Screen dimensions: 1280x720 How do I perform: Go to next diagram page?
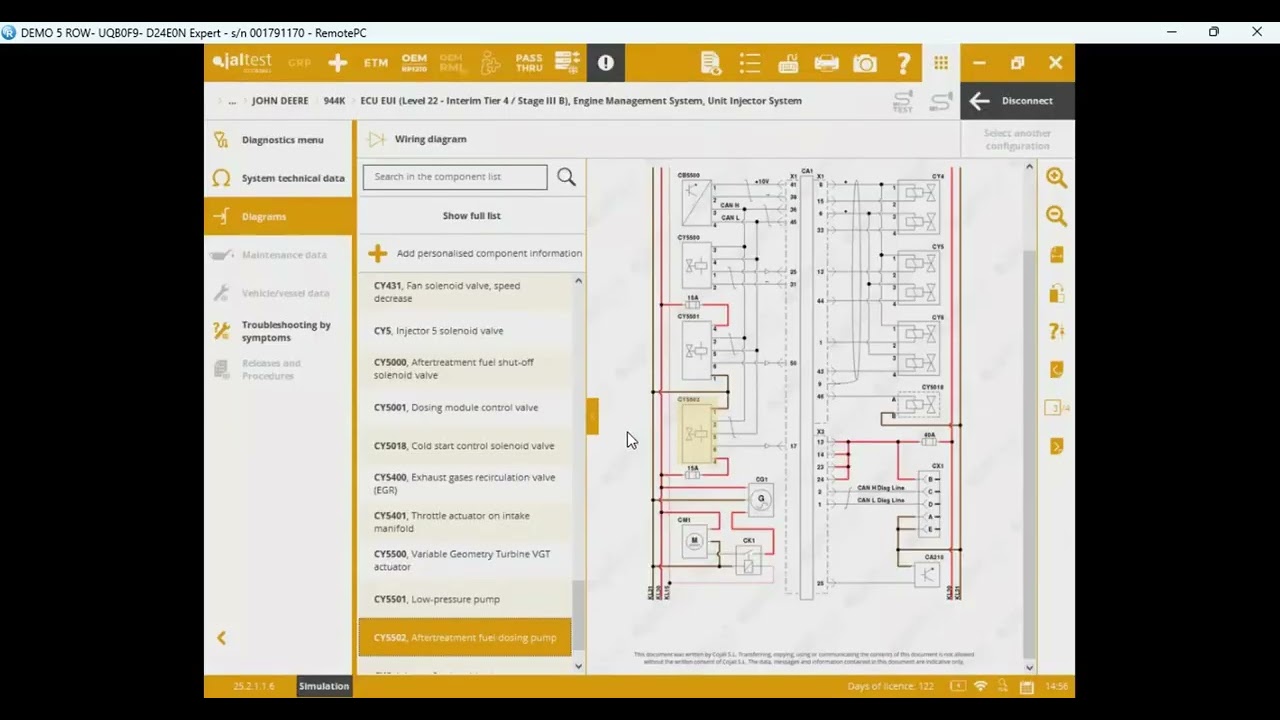1056,446
